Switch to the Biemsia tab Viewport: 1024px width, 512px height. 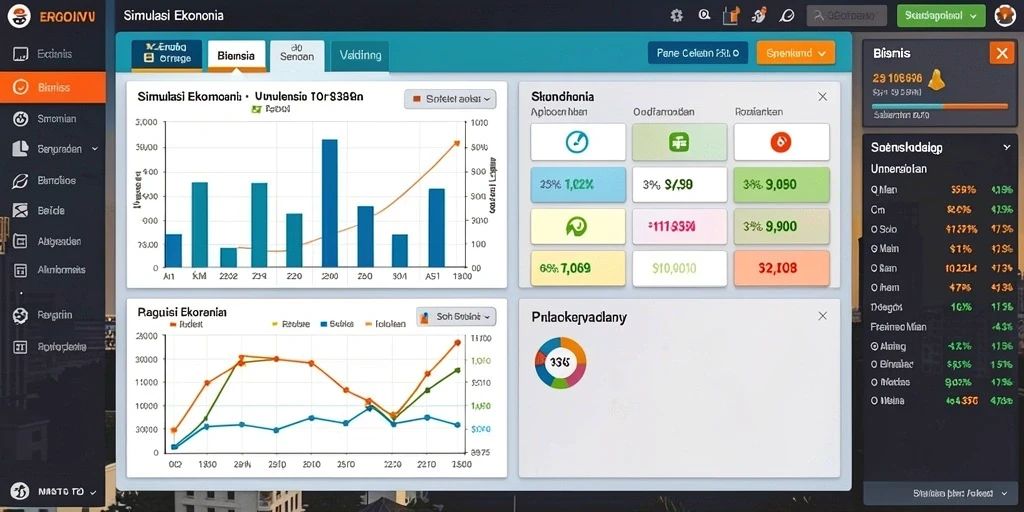[x=236, y=56]
